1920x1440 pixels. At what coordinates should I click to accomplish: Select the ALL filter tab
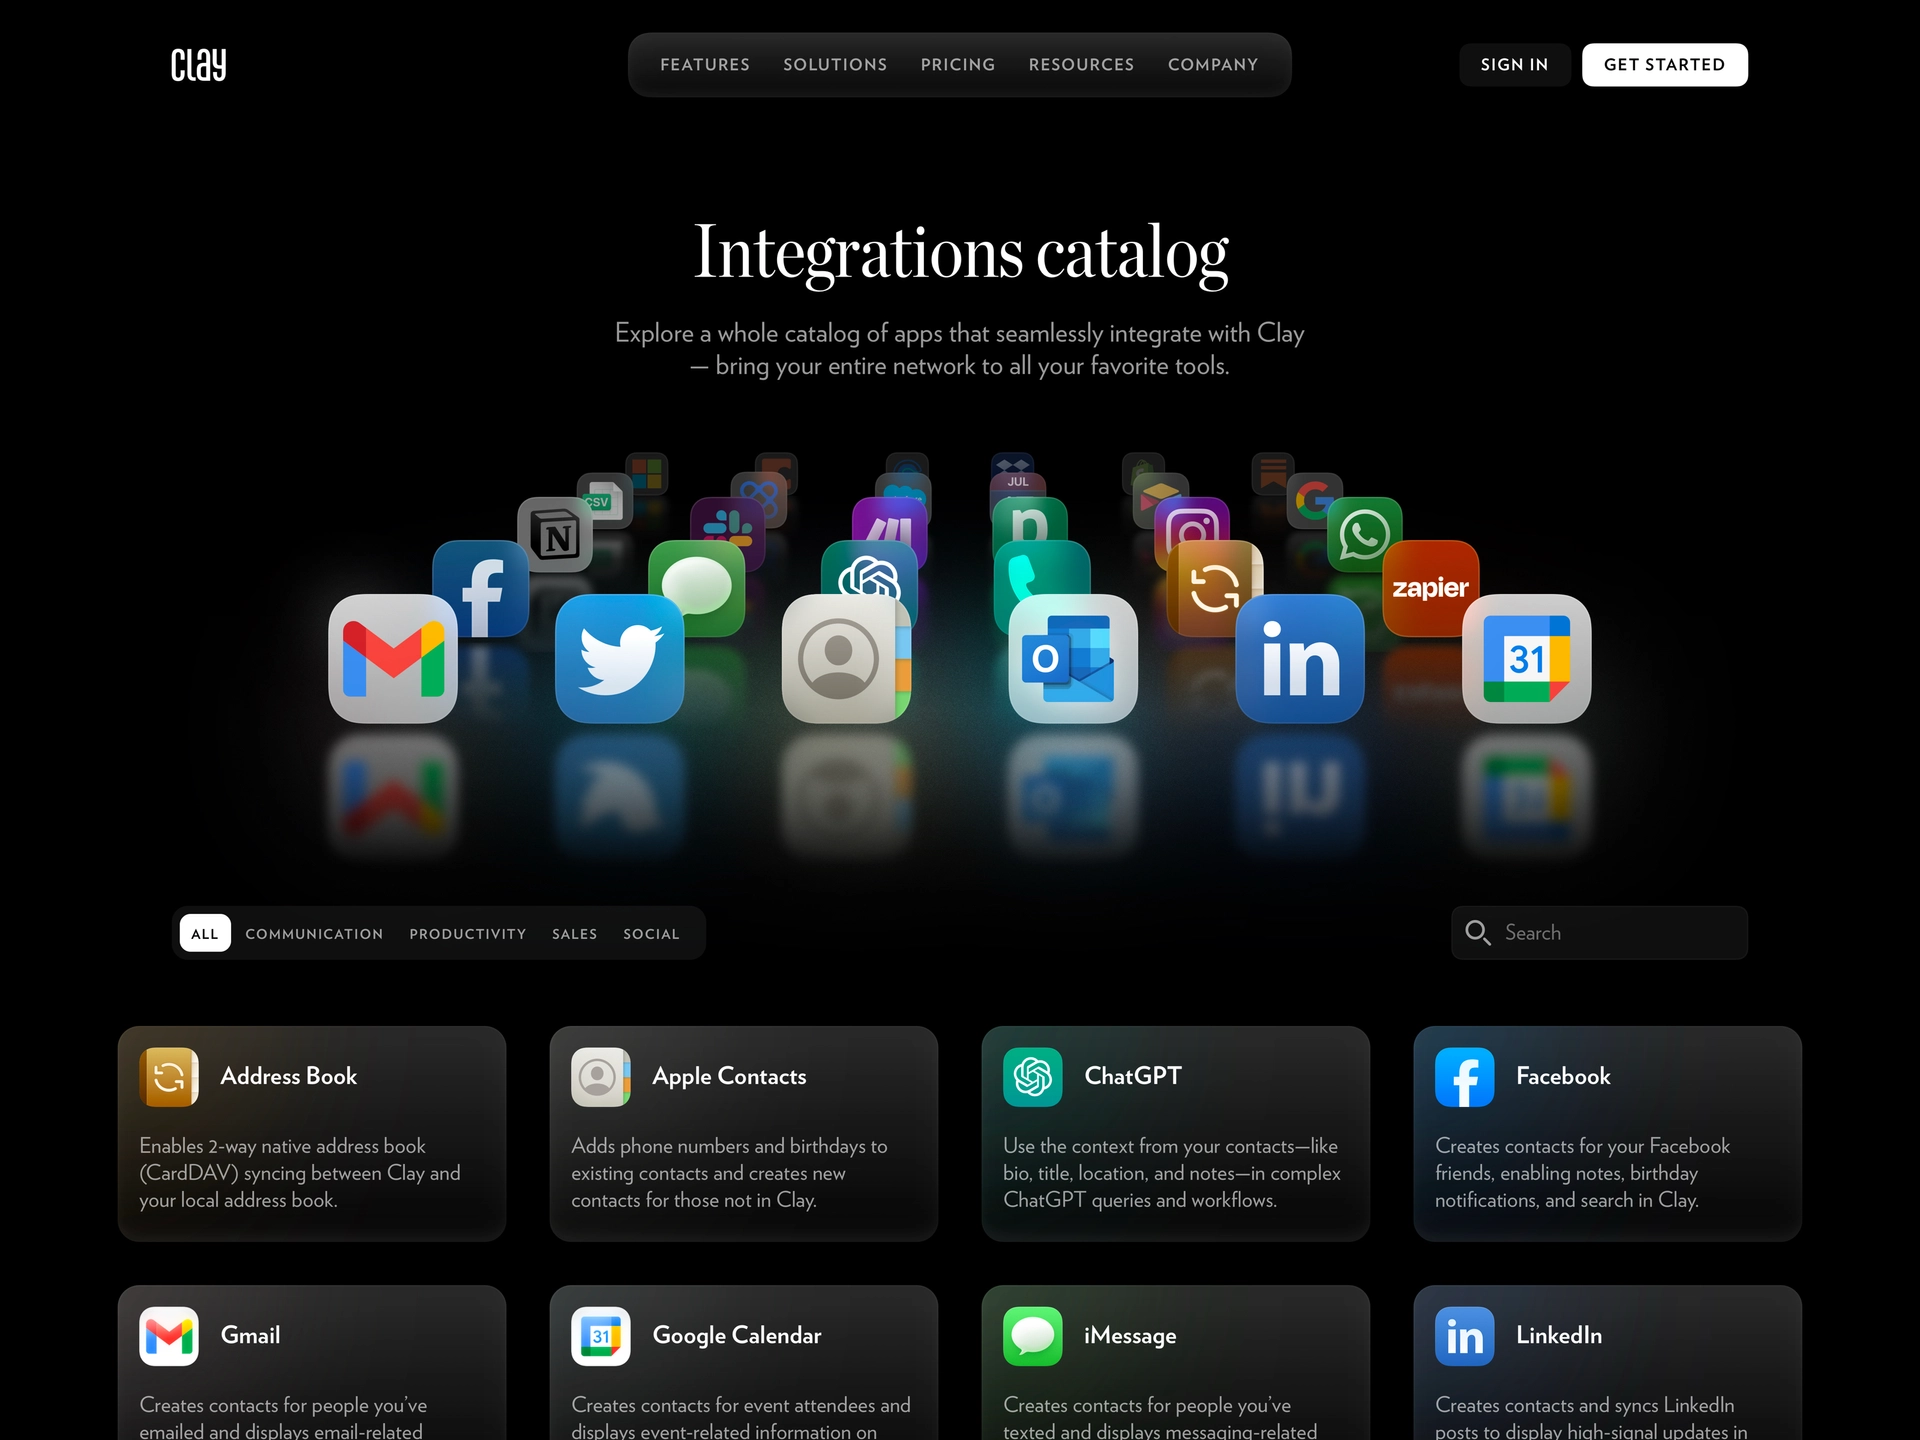[x=204, y=933]
